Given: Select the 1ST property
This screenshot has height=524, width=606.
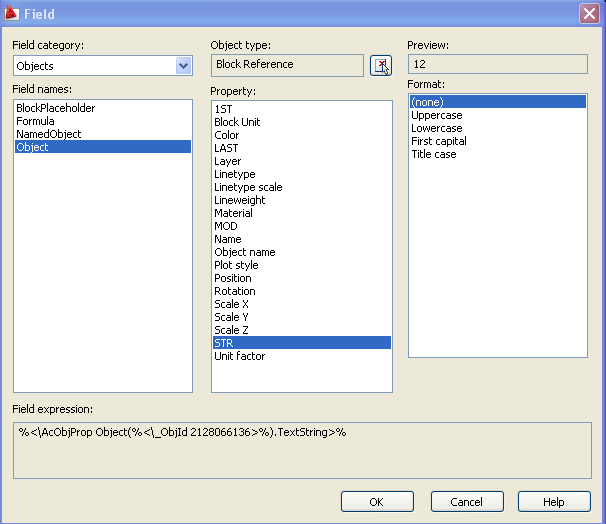Looking at the screenshot, I should (302, 109).
